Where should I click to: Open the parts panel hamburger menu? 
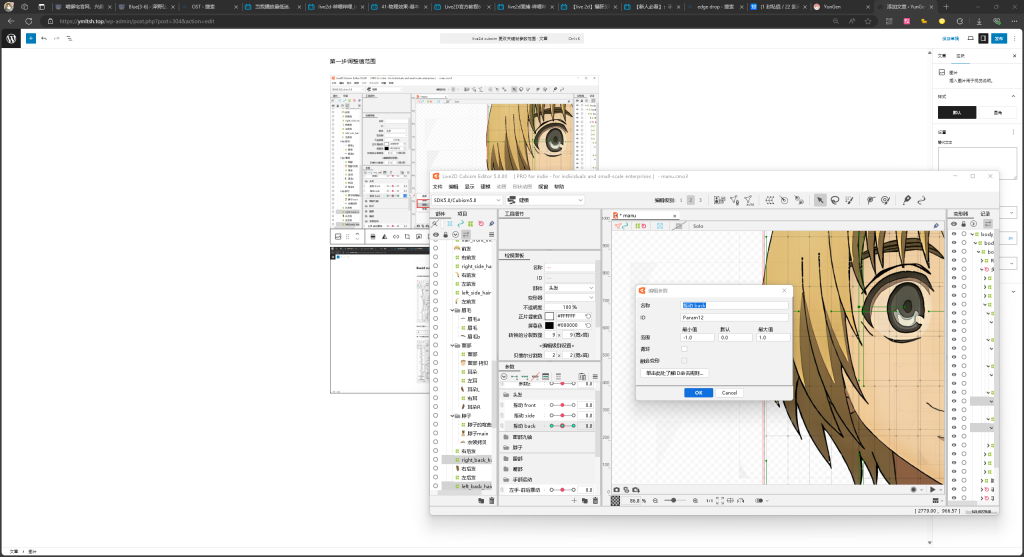[491, 234]
